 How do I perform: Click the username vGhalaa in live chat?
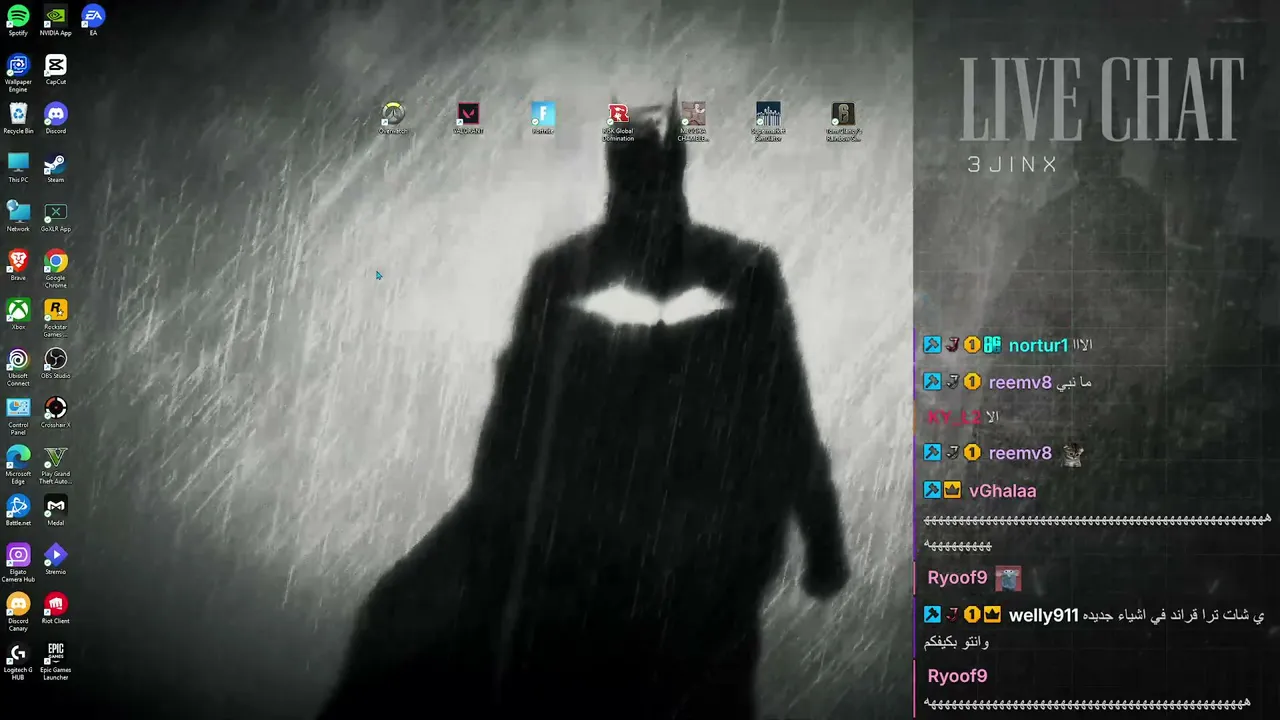tap(1002, 491)
